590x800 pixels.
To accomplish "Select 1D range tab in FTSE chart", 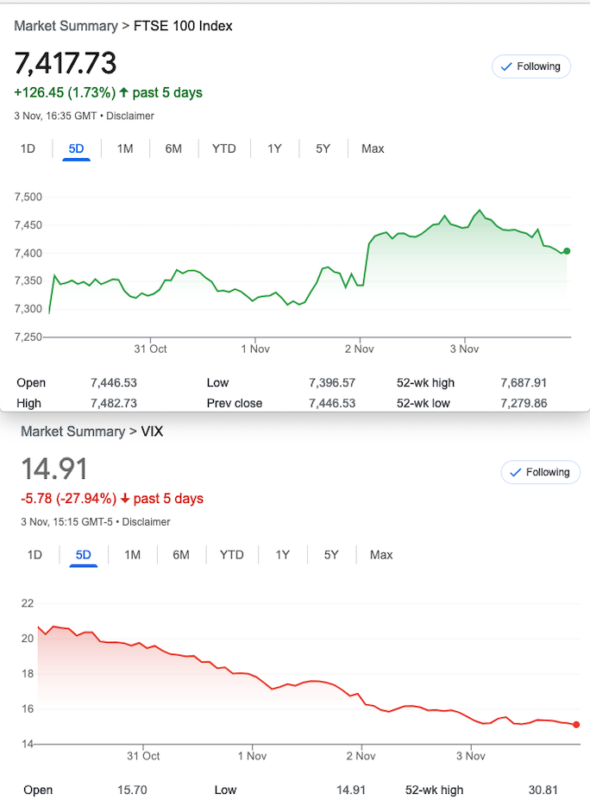I will [x=28, y=149].
